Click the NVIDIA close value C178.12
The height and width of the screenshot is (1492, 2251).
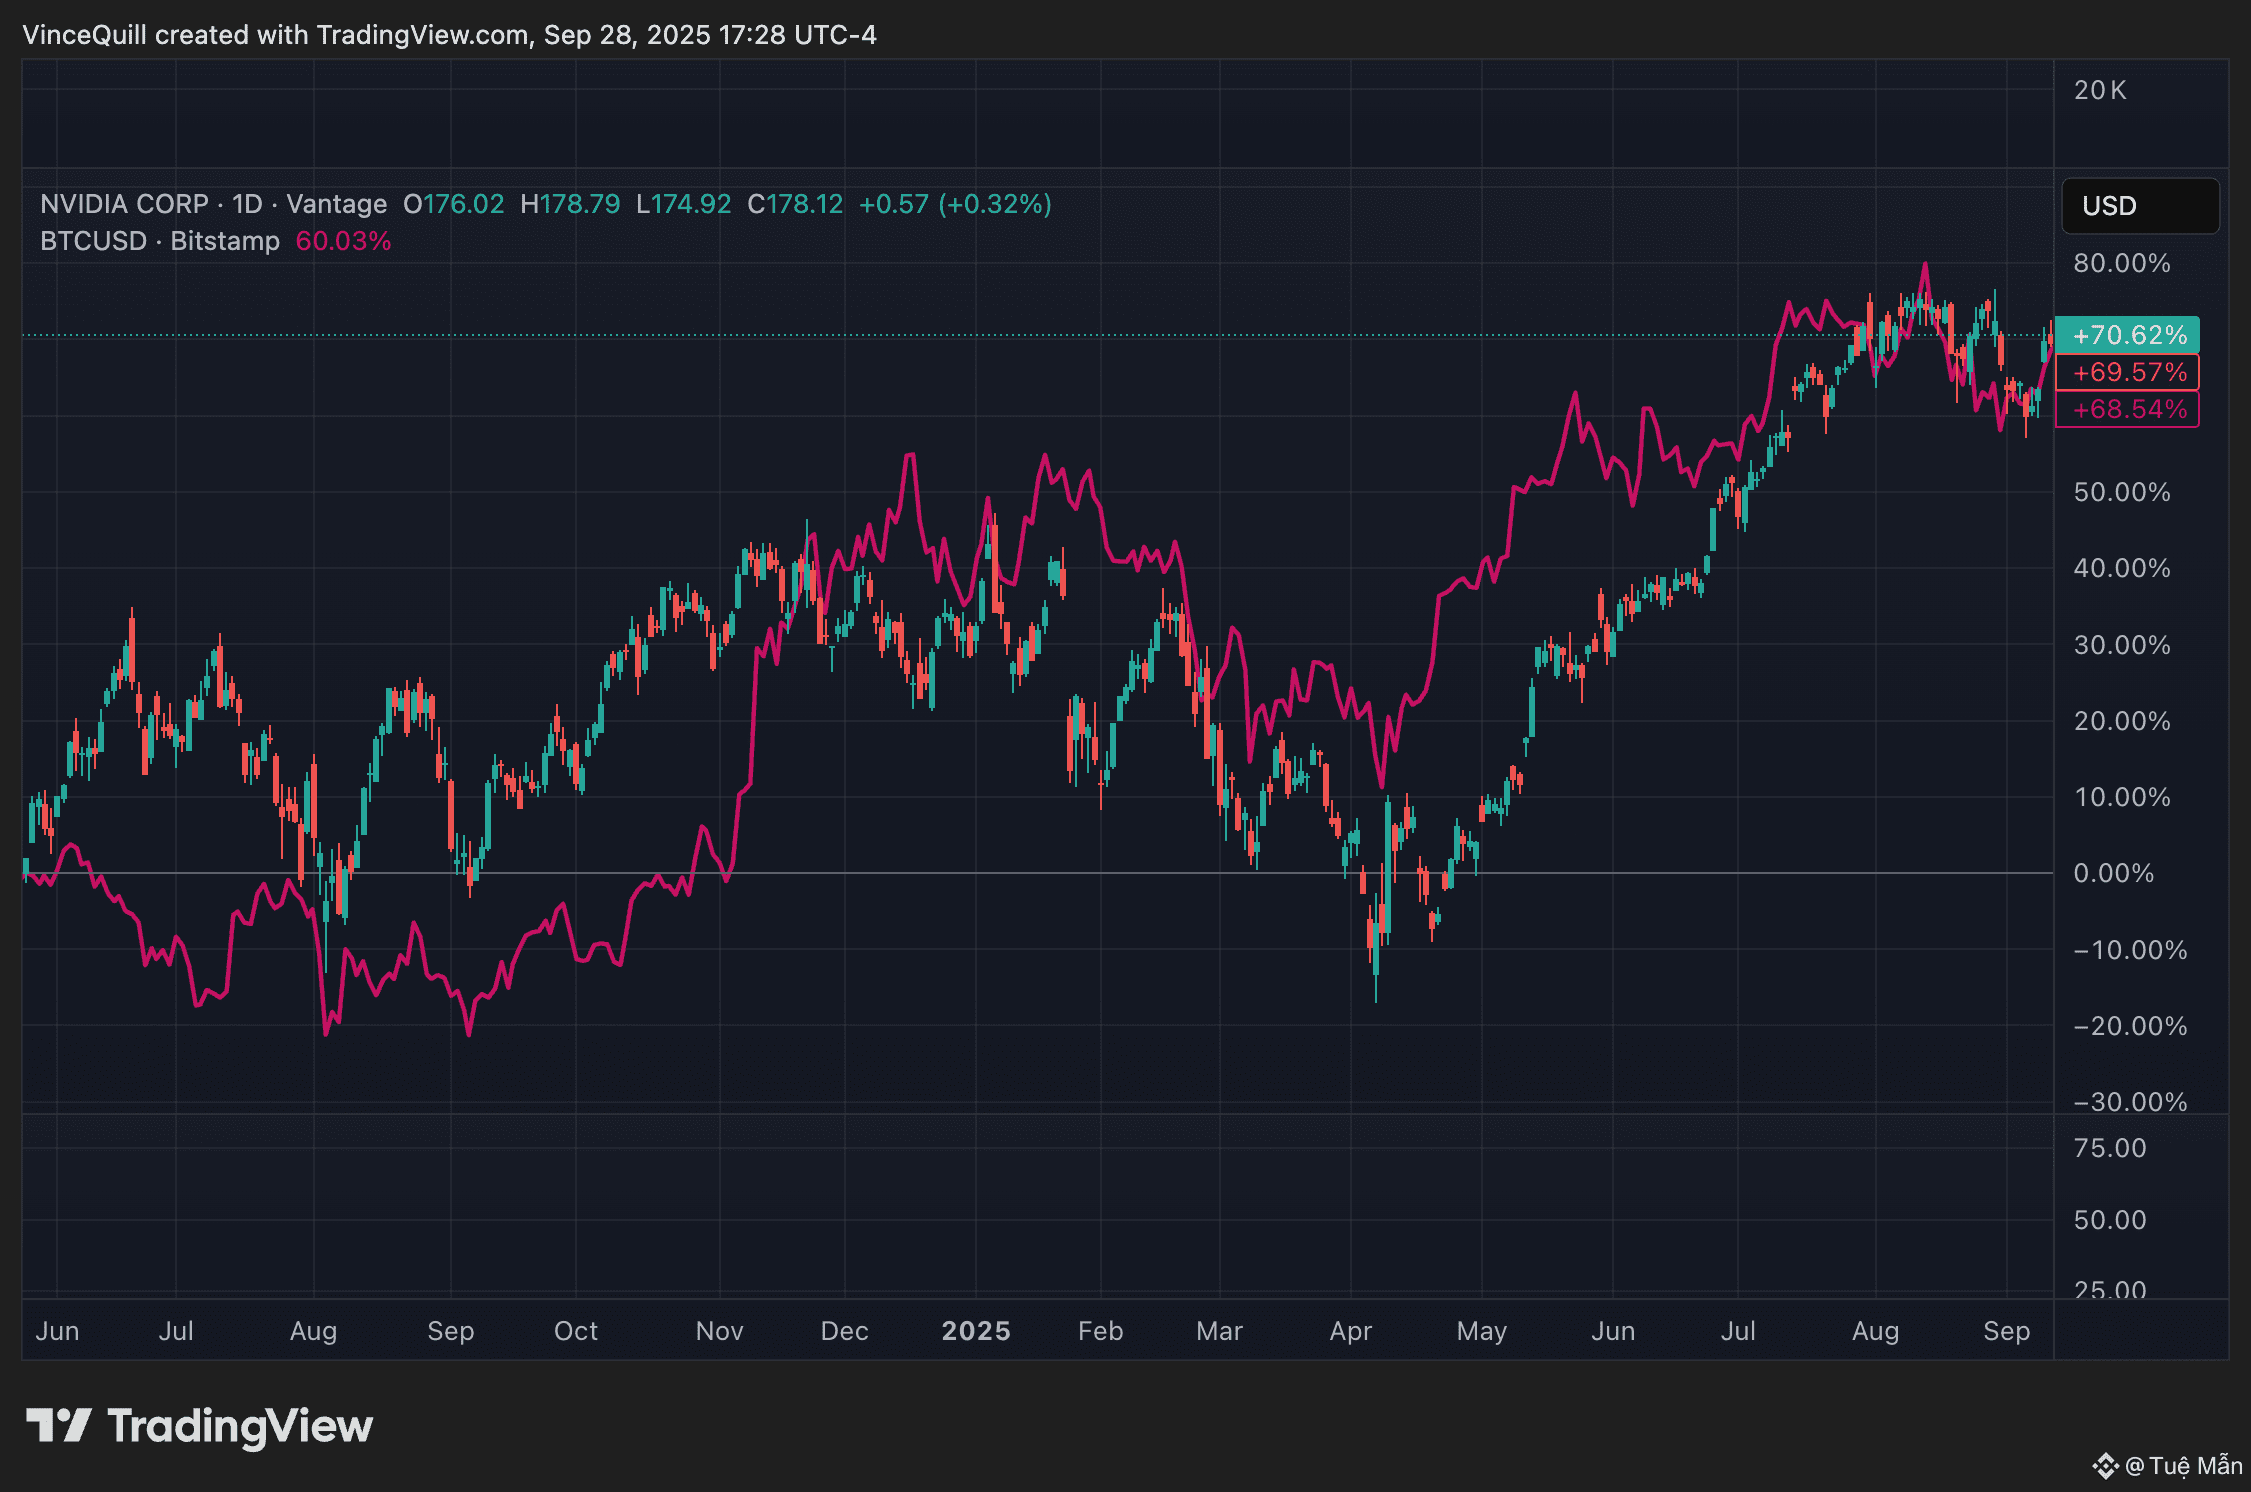pos(796,204)
